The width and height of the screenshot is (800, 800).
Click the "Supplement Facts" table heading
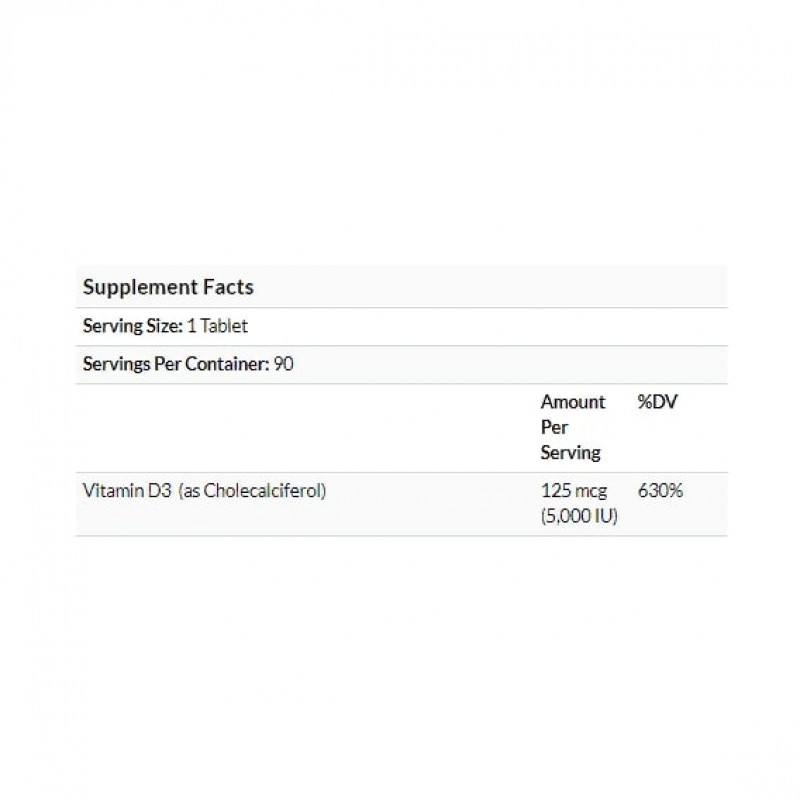168,287
